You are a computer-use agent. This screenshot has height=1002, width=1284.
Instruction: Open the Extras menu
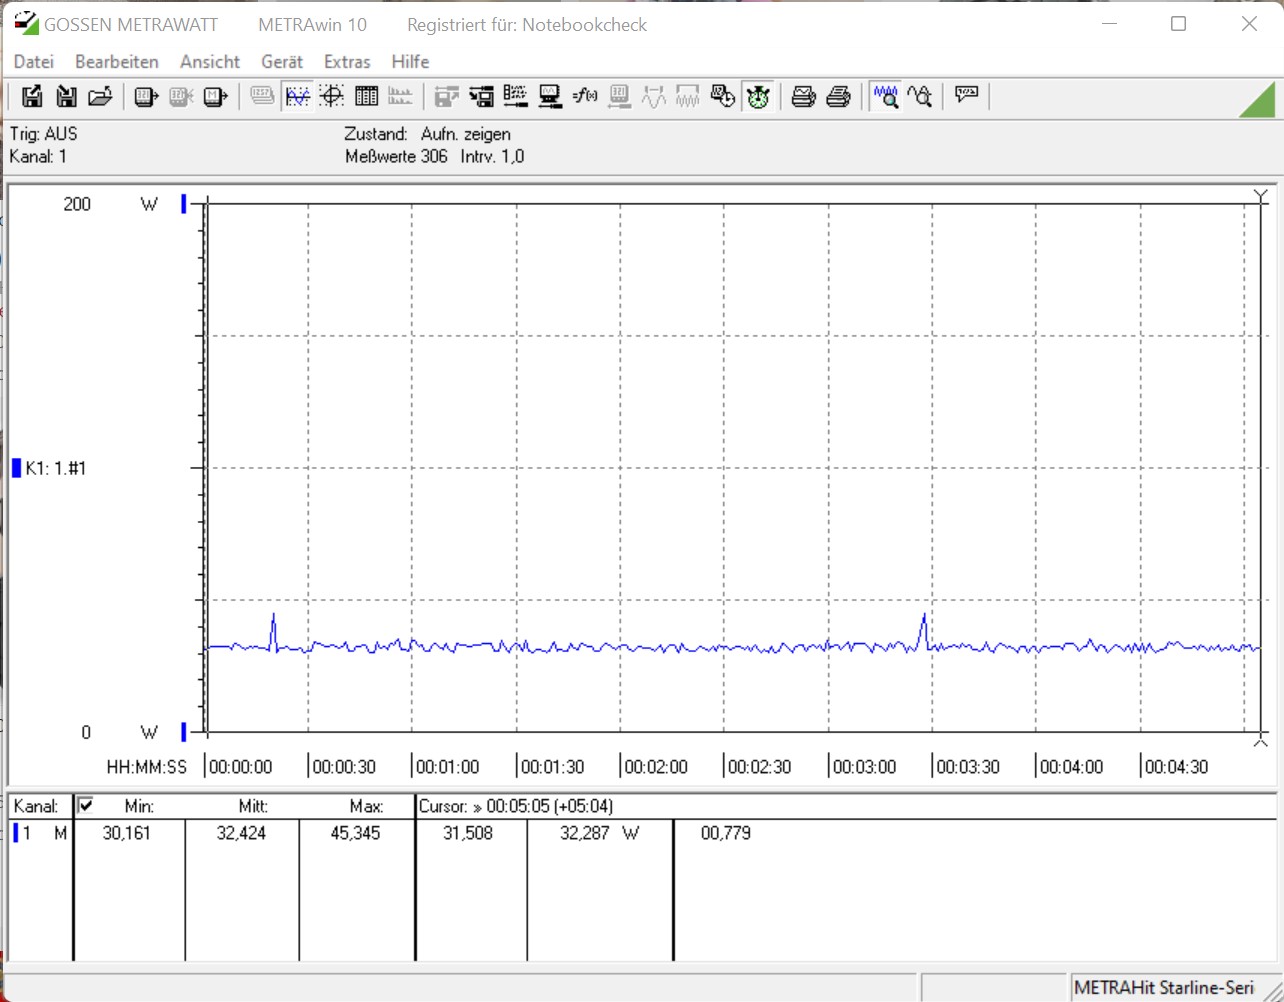(347, 62)
